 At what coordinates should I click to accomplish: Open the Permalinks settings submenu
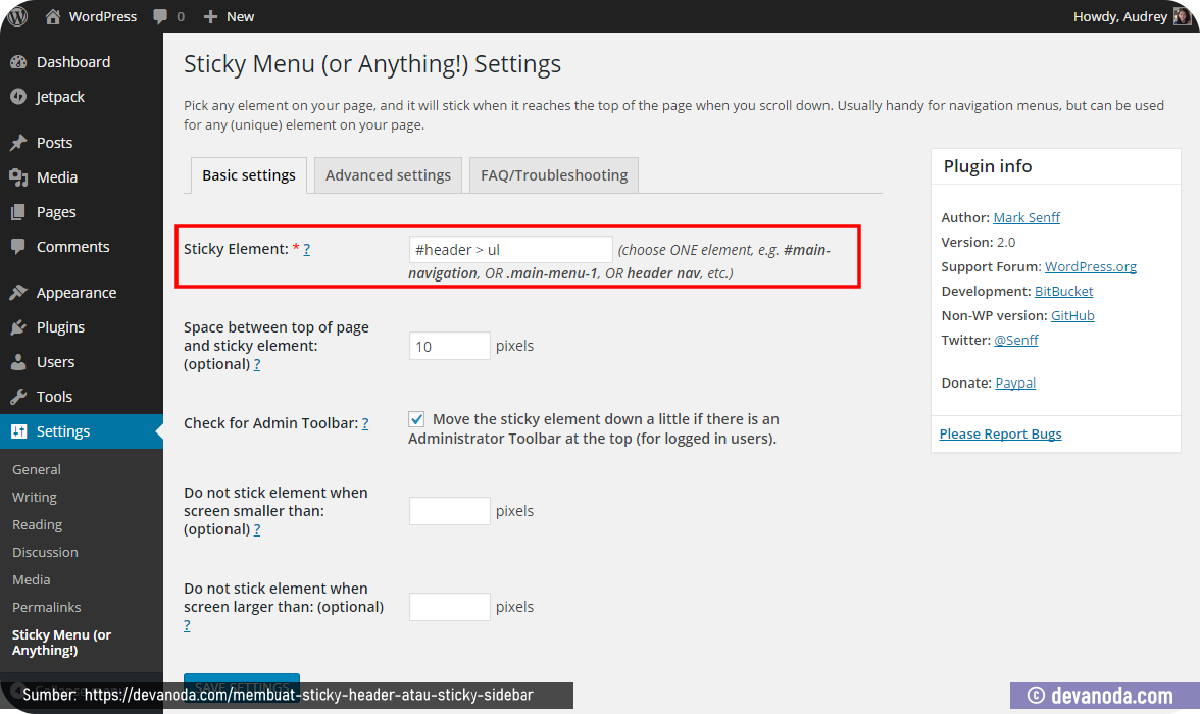[x=47, y=607]
